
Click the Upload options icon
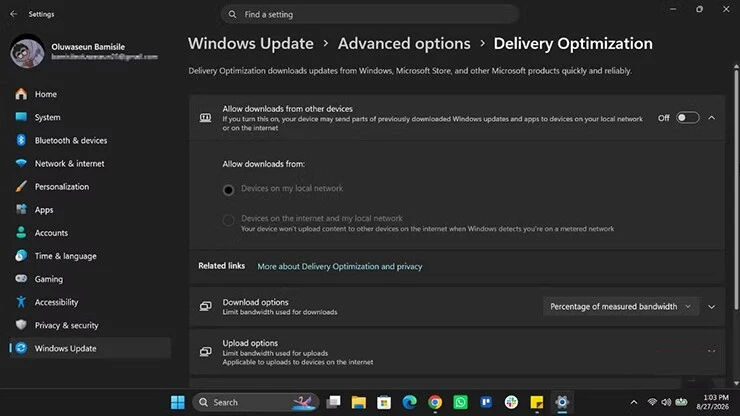[205, 352]
